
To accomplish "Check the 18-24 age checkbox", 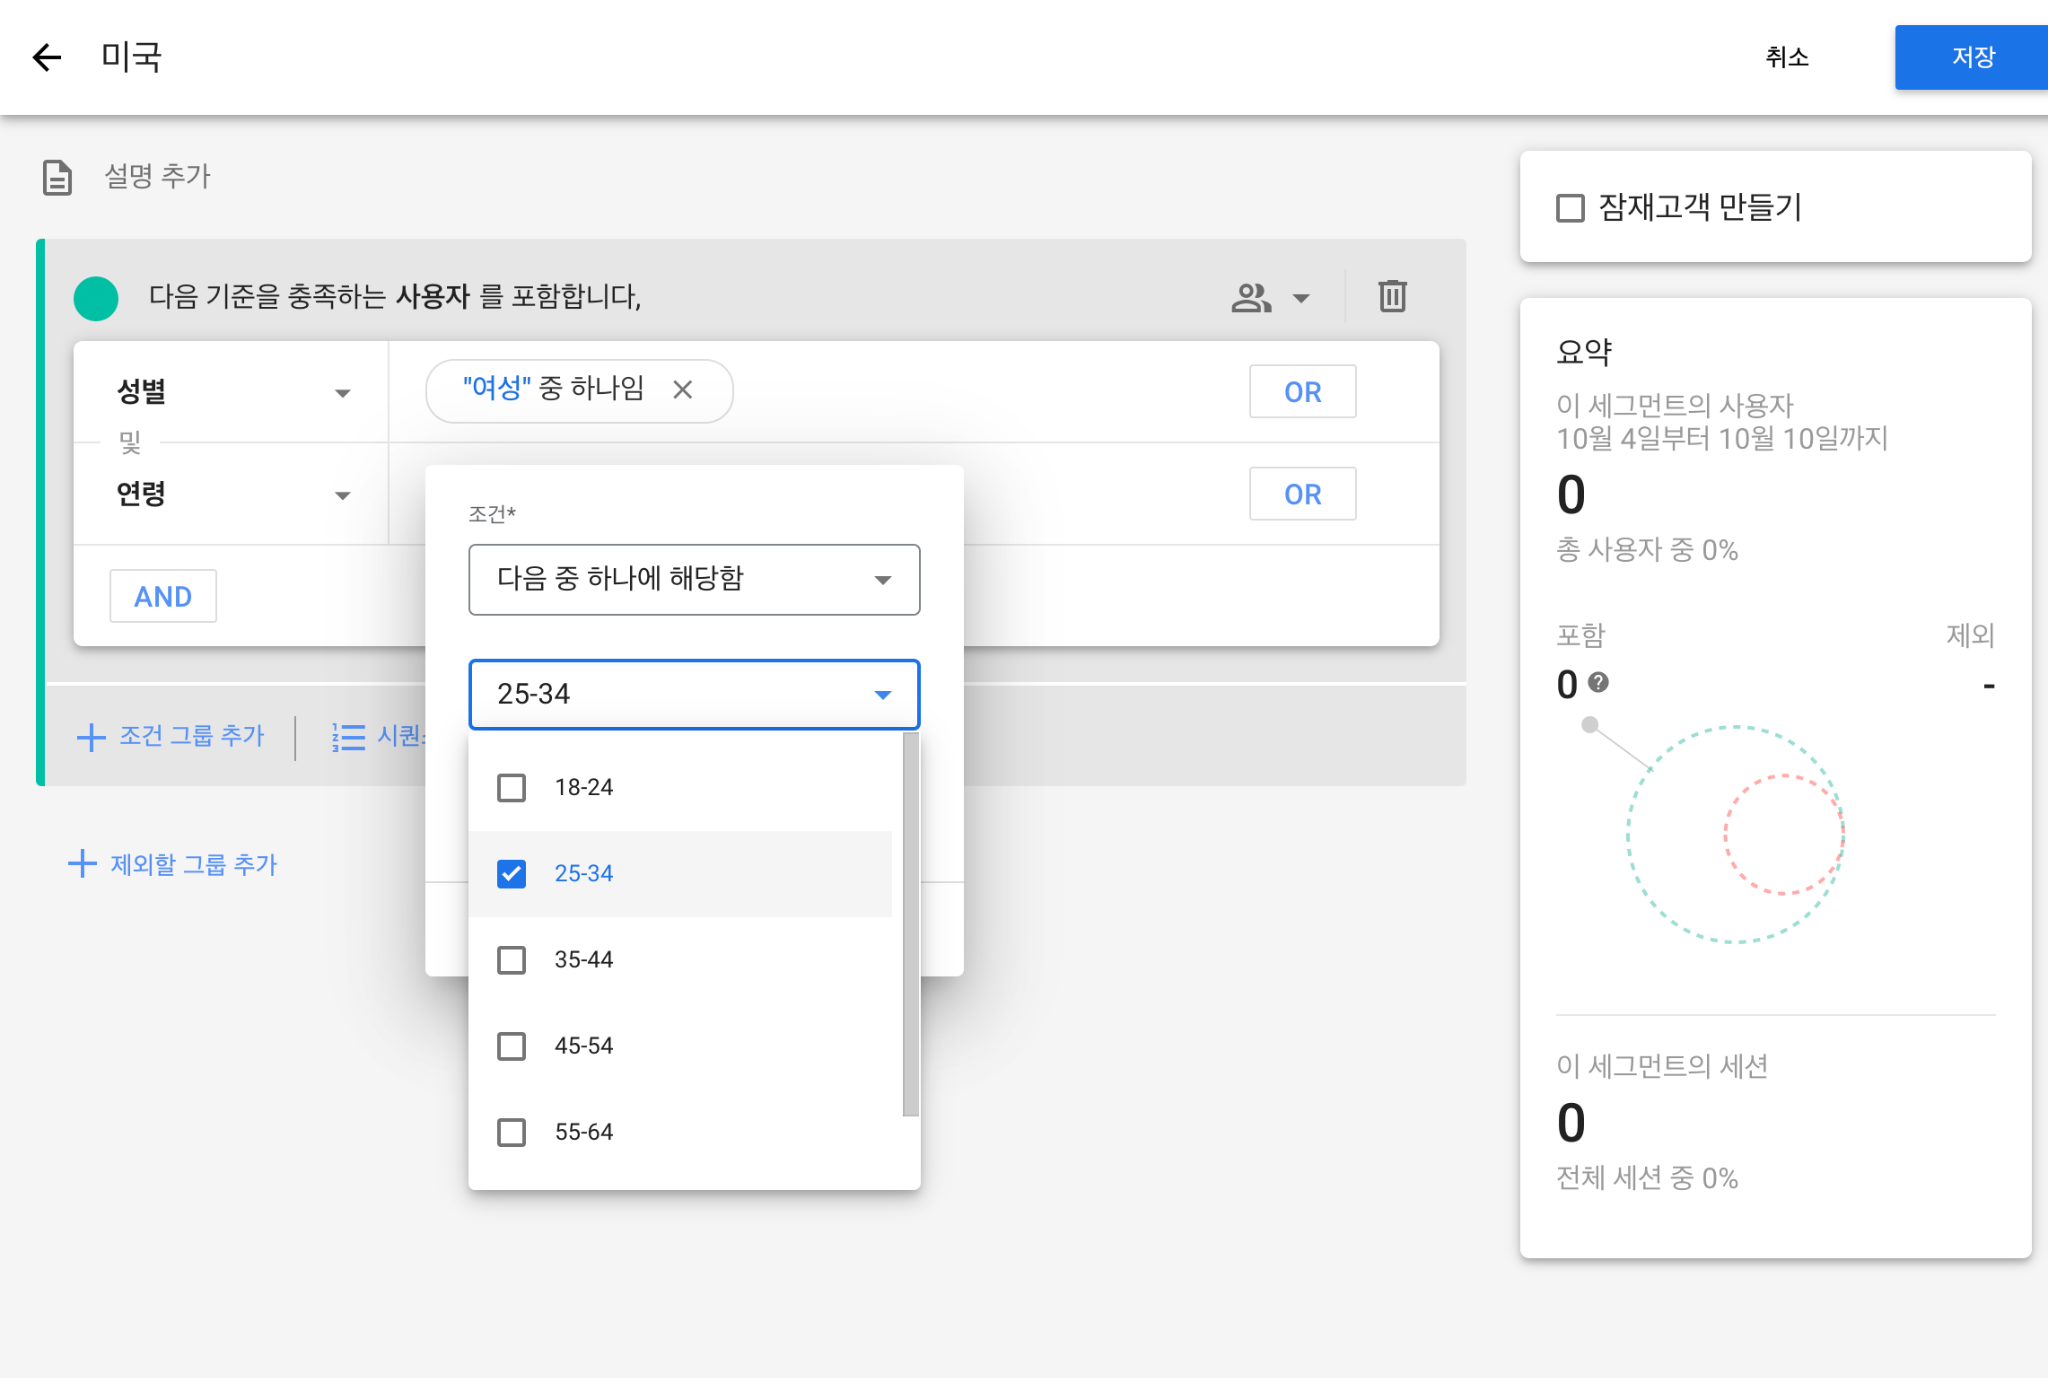I will [511, 788].
